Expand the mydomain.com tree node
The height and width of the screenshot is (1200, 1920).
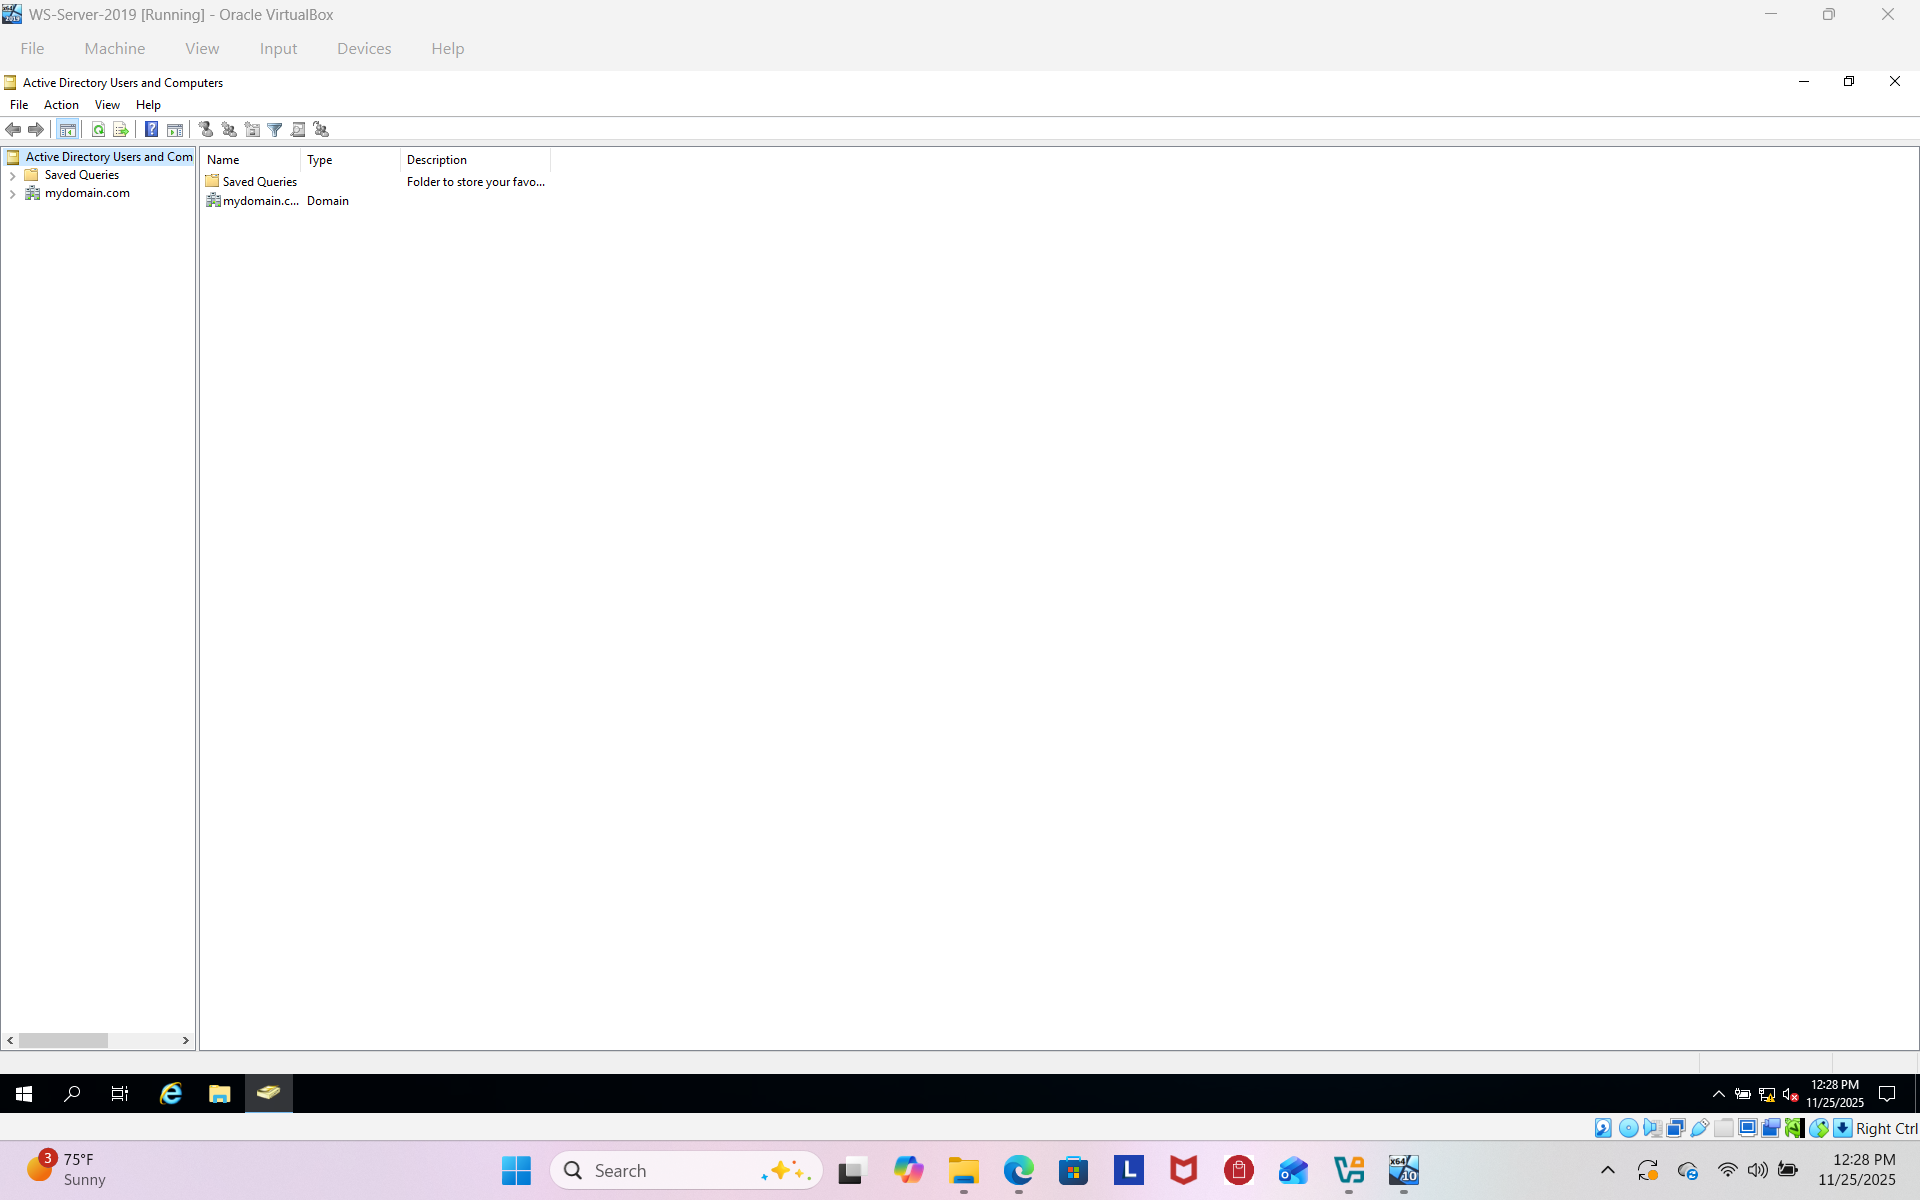pos(12,194)
